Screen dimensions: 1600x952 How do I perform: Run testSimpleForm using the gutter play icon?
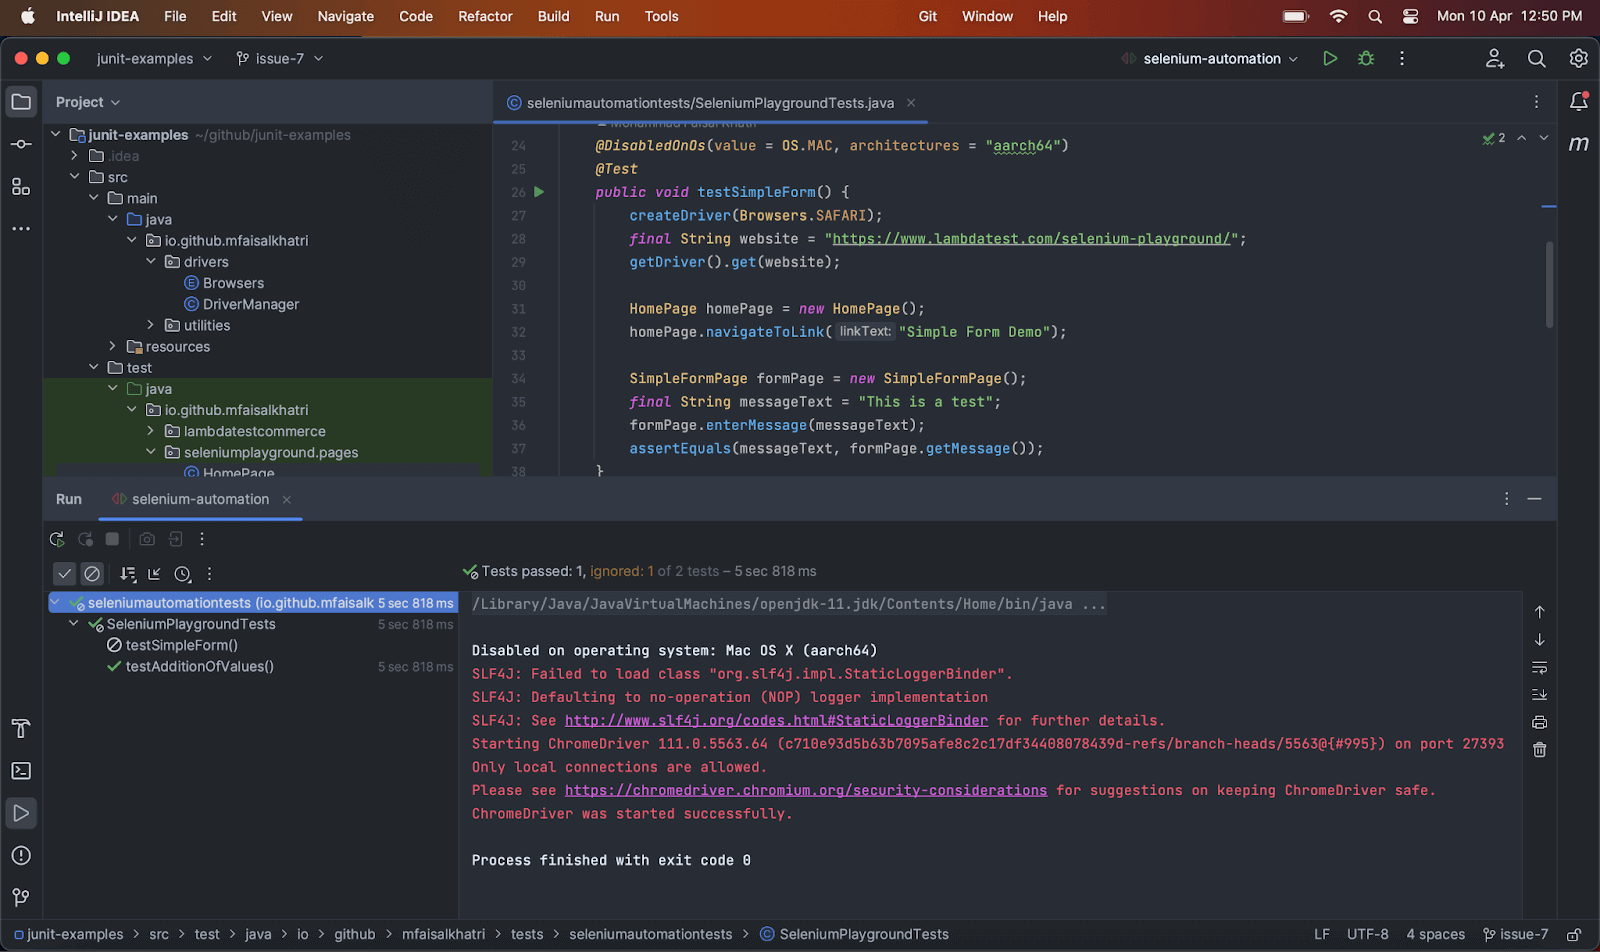pos(538,191)
